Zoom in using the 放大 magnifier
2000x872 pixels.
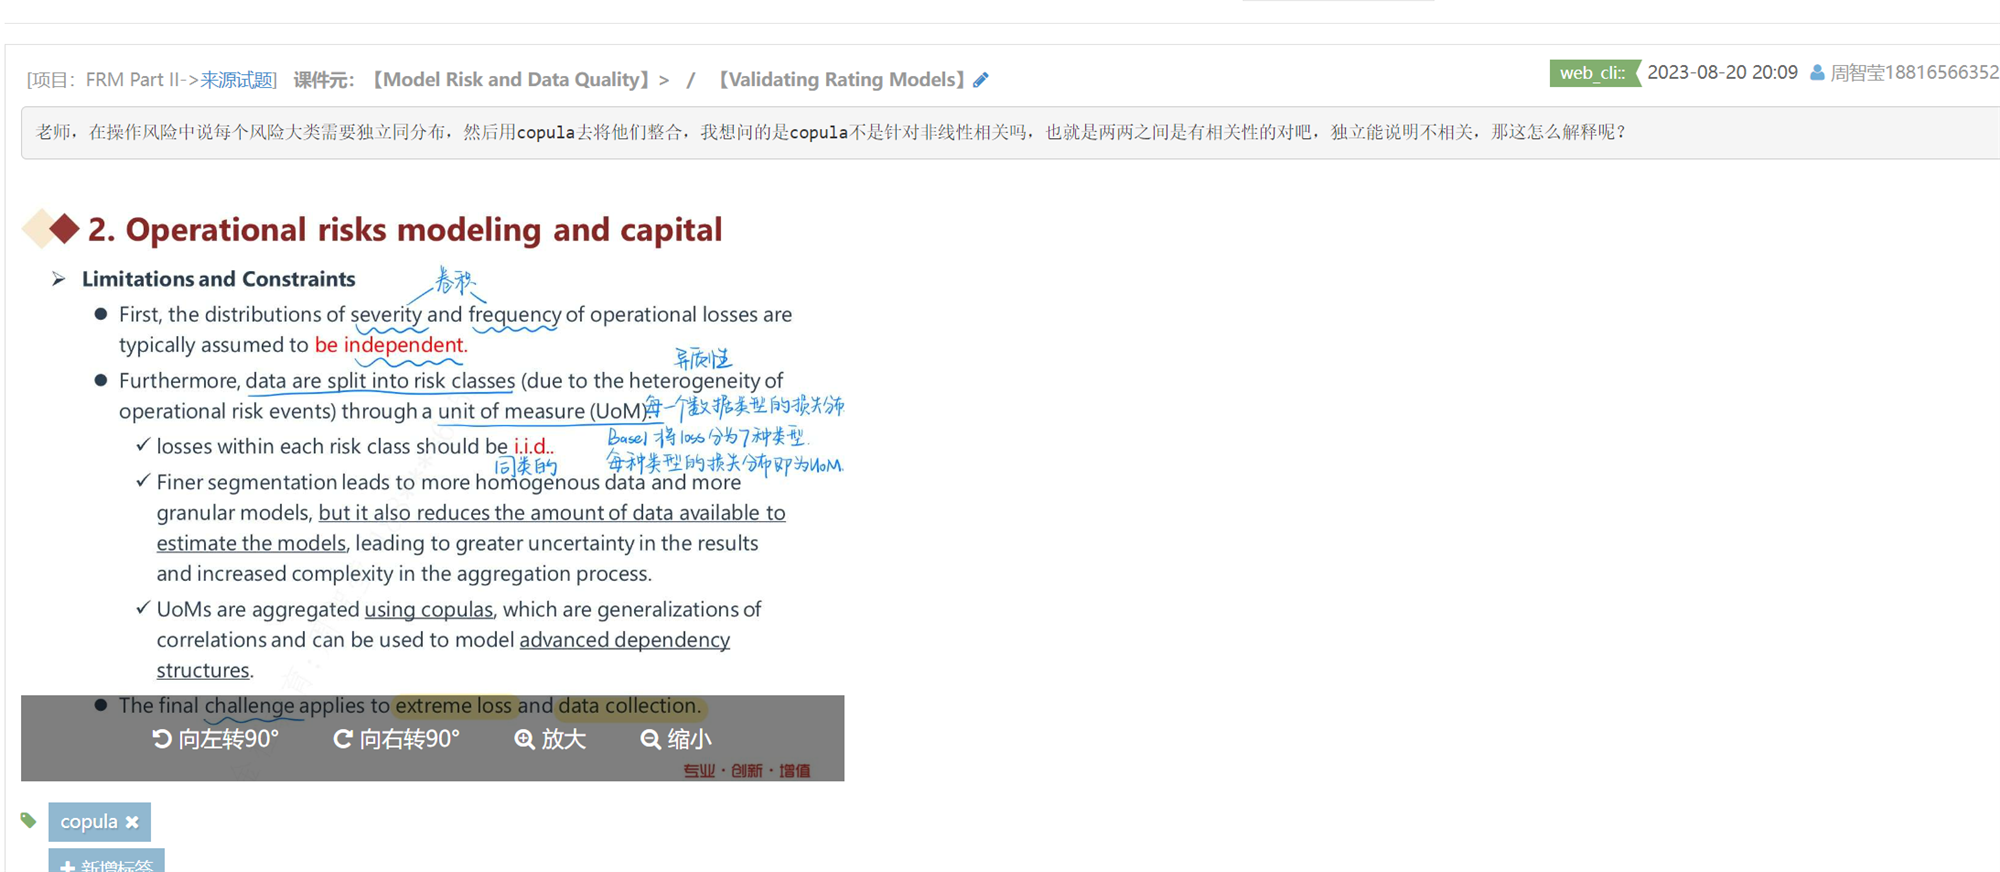coord(550,739)
